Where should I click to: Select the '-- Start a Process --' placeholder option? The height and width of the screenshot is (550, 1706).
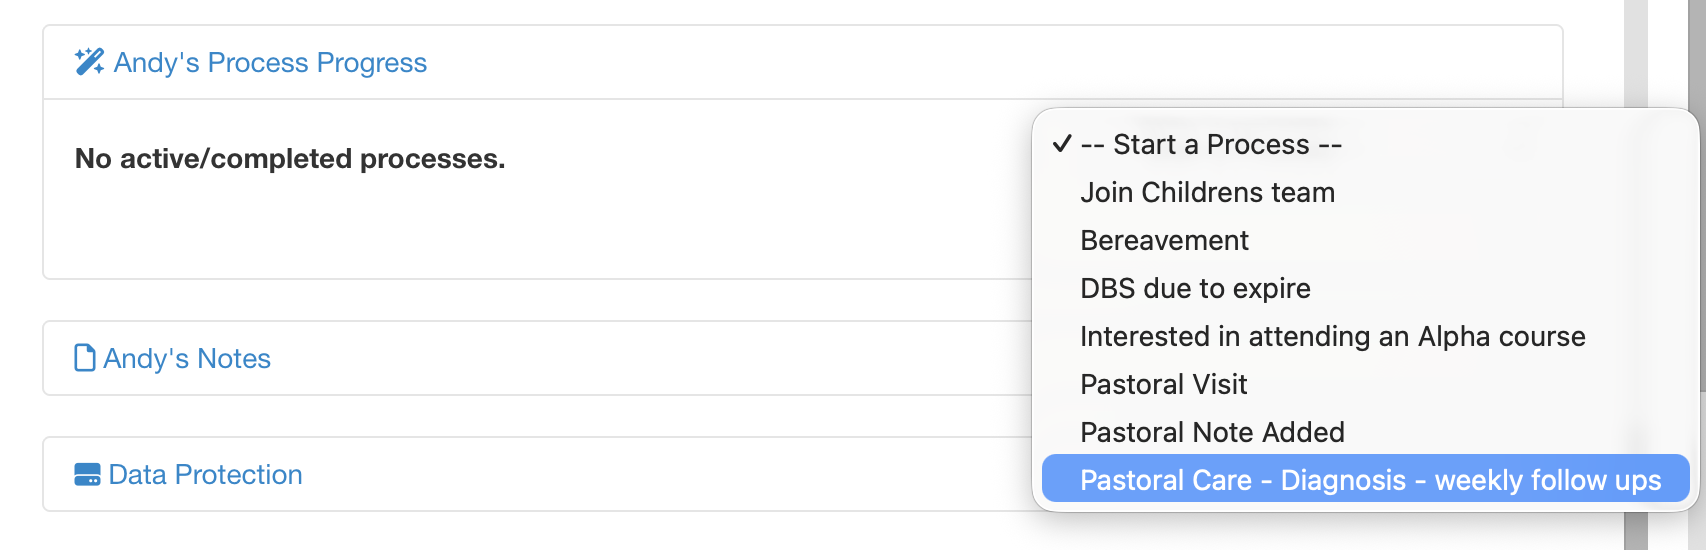pyautogui.click(x=1211, y=144)
